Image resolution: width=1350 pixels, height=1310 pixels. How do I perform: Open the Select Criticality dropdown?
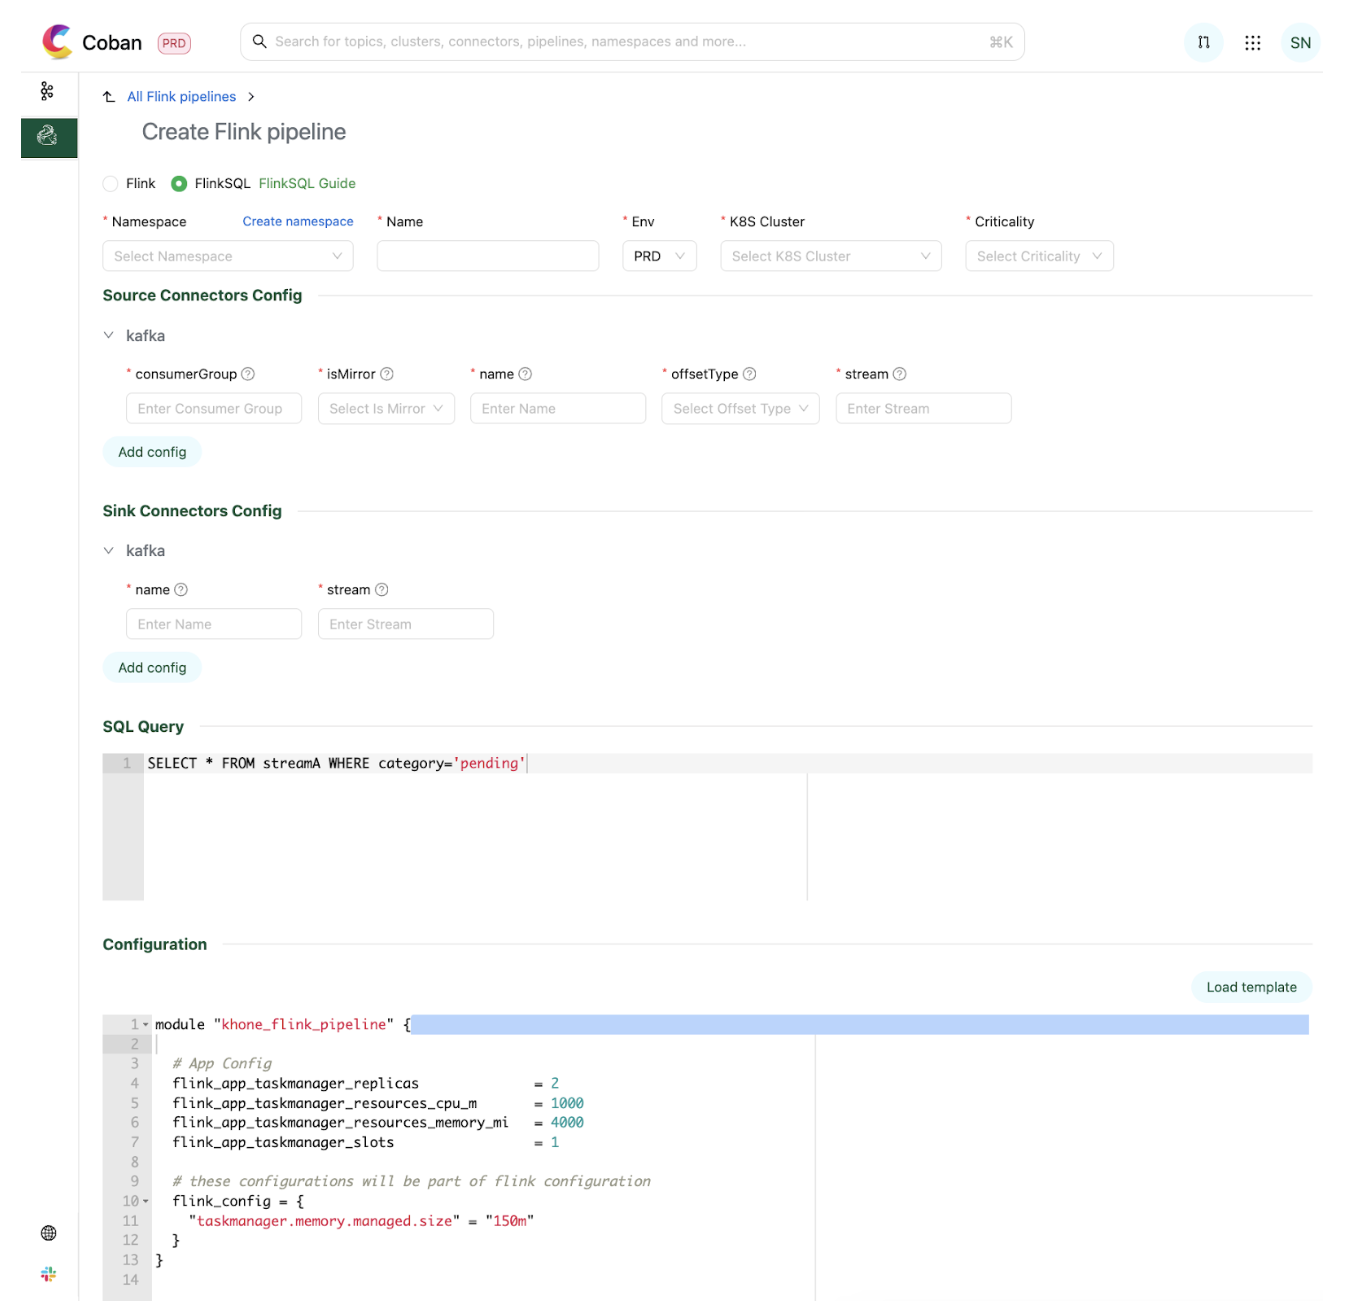tap(1039, 256)
